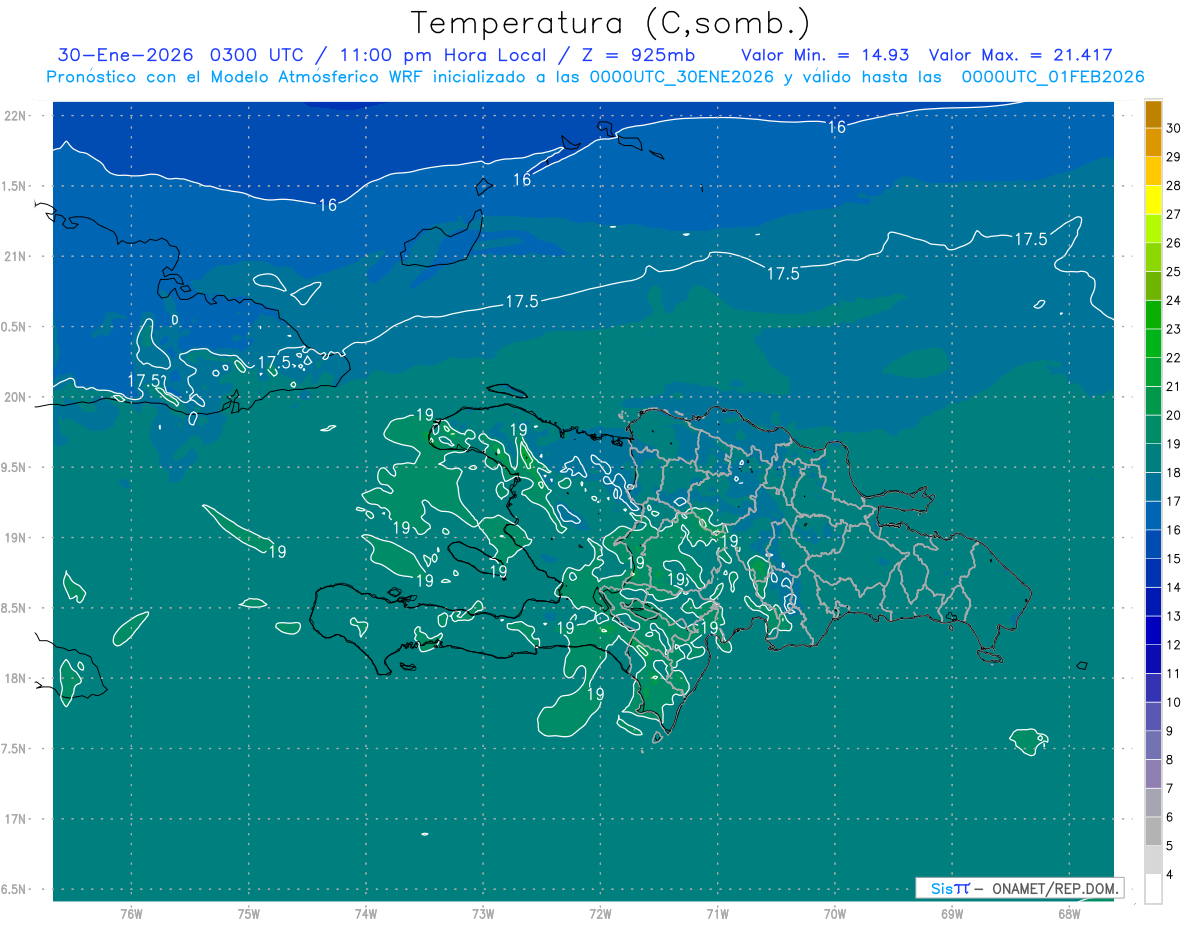Click the 17.5 contour label nearest the right edge
The image size is (1200, 927).
[x=1031, y=239]
